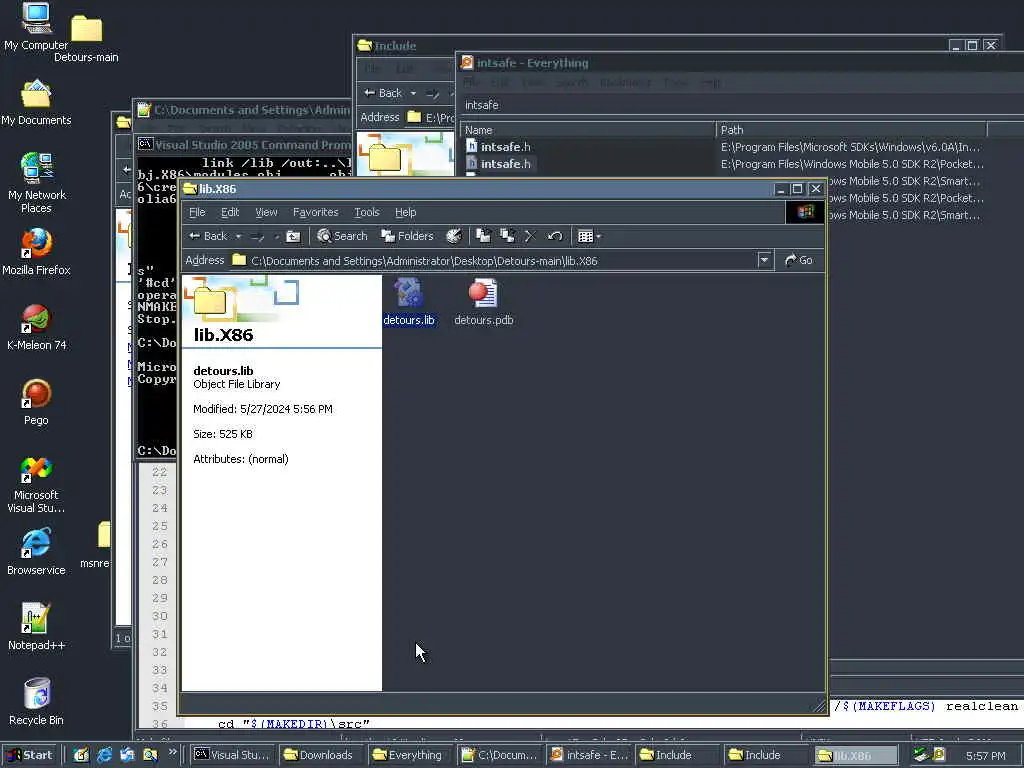Sort by Path column in Everything window

[852, 130]
